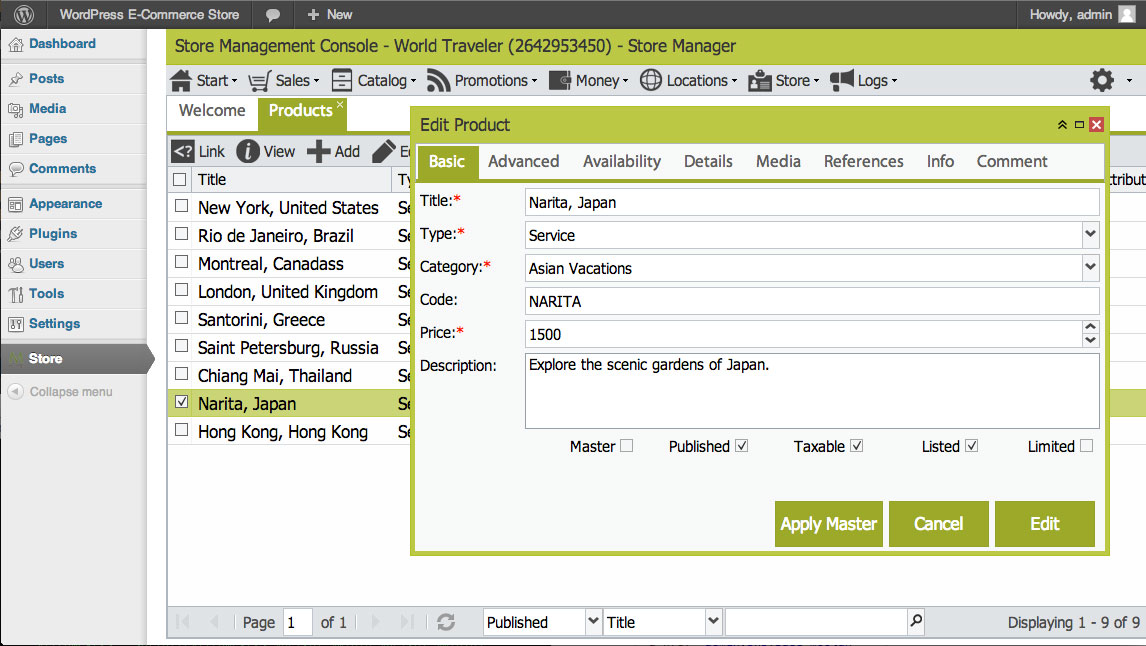1146x646 pixels.
Task: Click the Sales shopping cart icon
Action: (259, 80)
